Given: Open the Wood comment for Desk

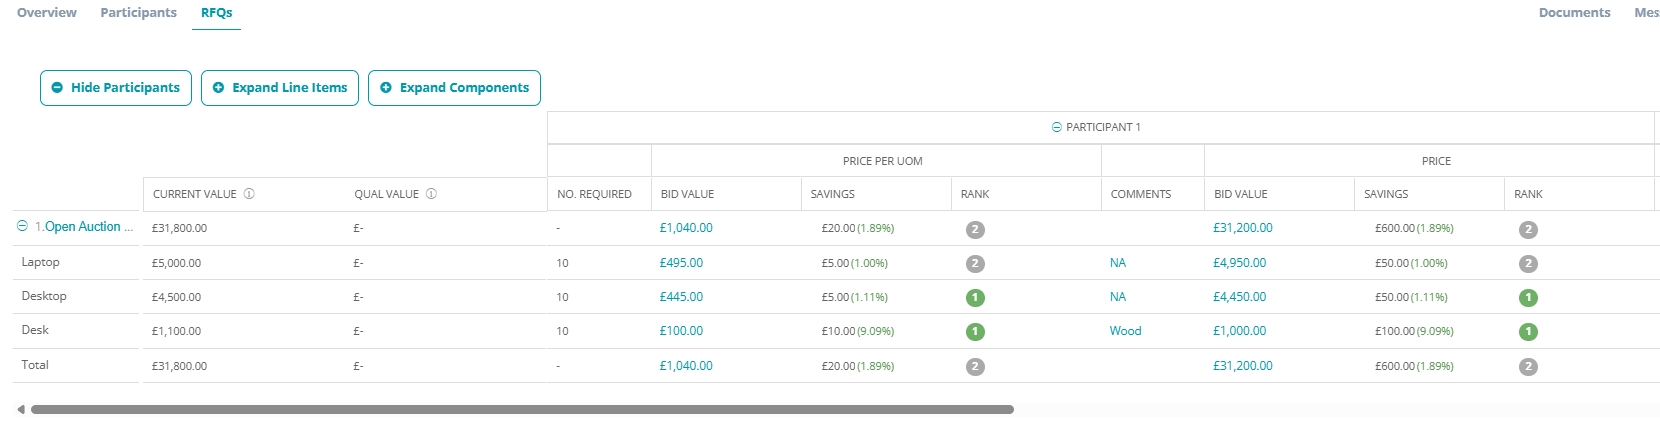Looking at the screenshot, I should point(1125,331).
